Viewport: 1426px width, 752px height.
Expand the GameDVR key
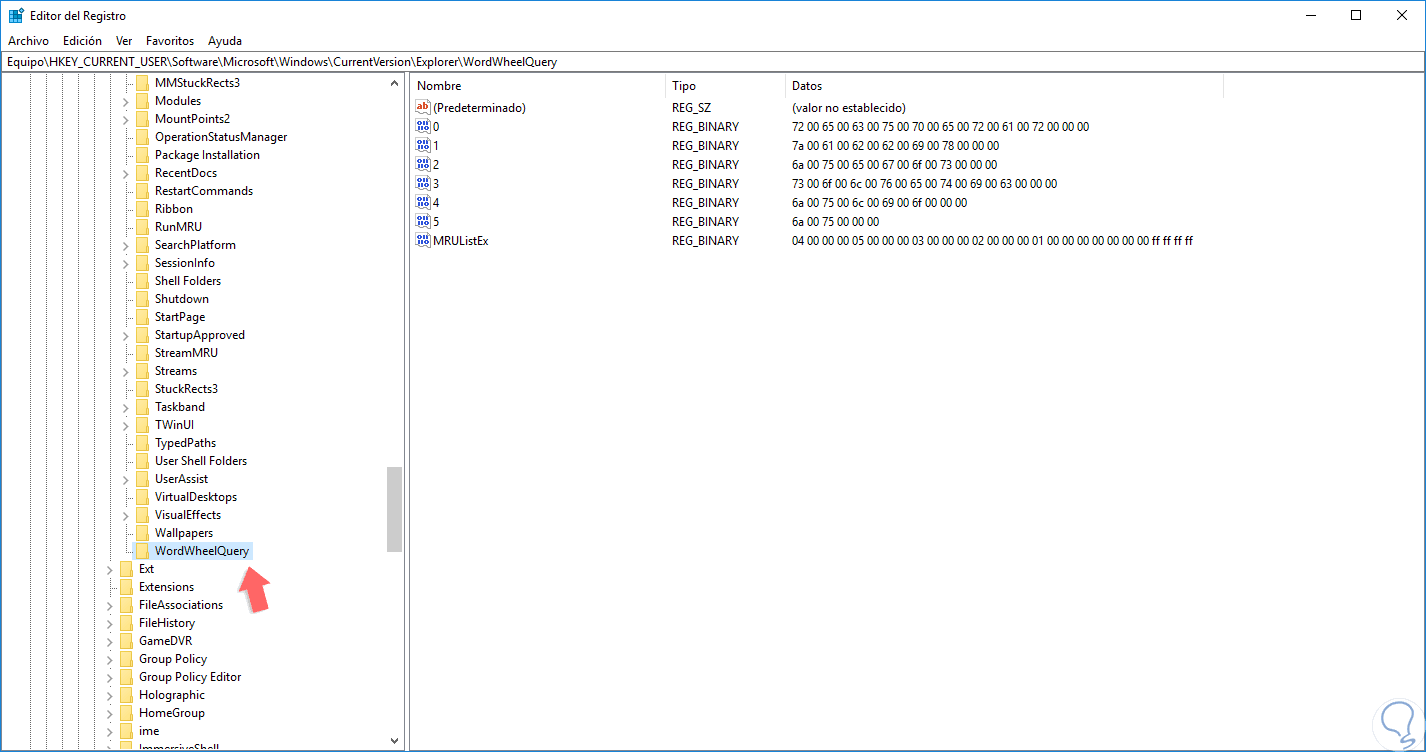tap(110, 641)
